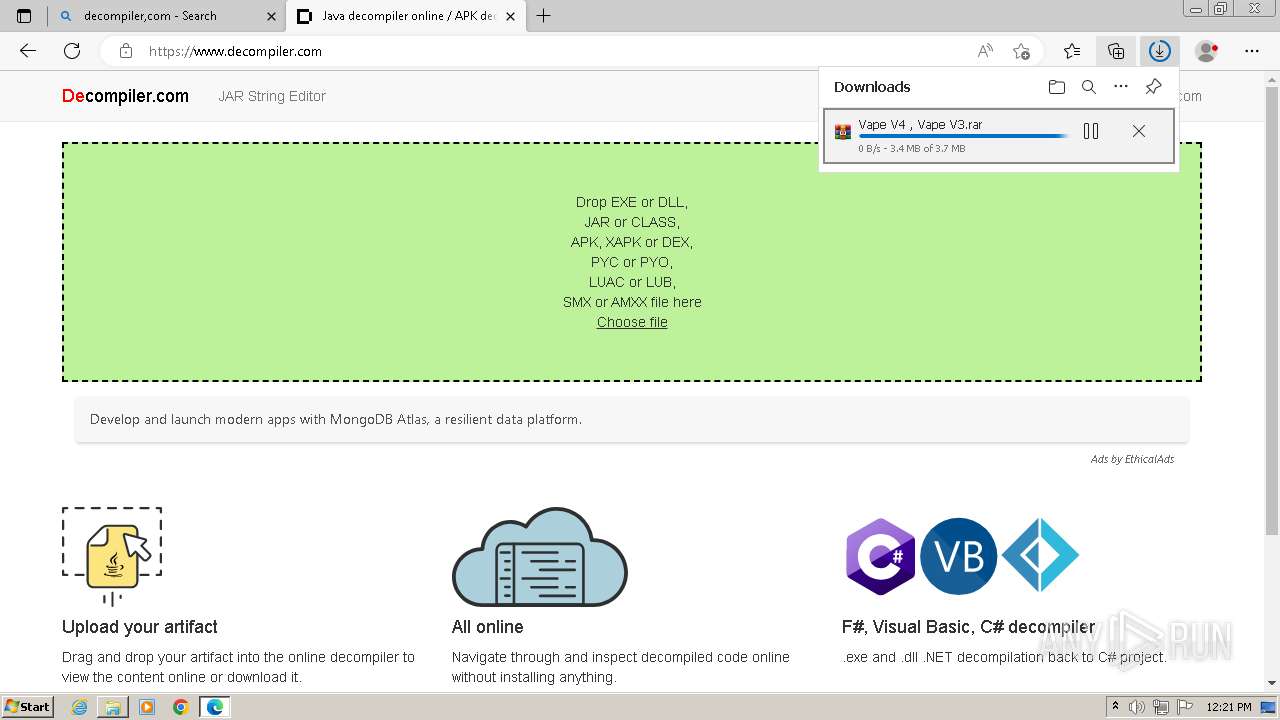Close the Java decompiler online tab
The image size is (1280, 720).
(x=510, y=16)
